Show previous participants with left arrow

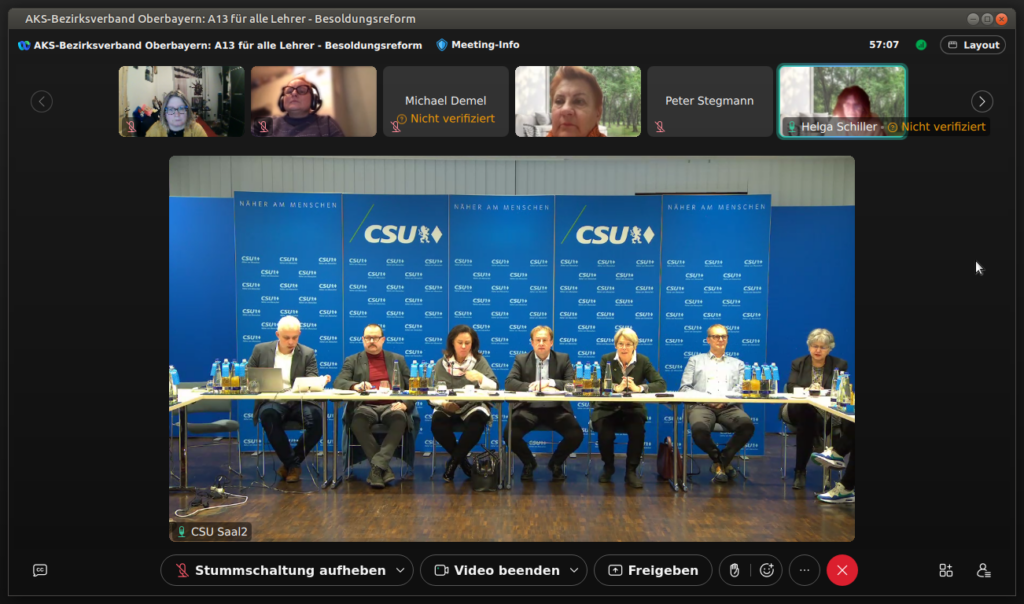pos(42,101)
